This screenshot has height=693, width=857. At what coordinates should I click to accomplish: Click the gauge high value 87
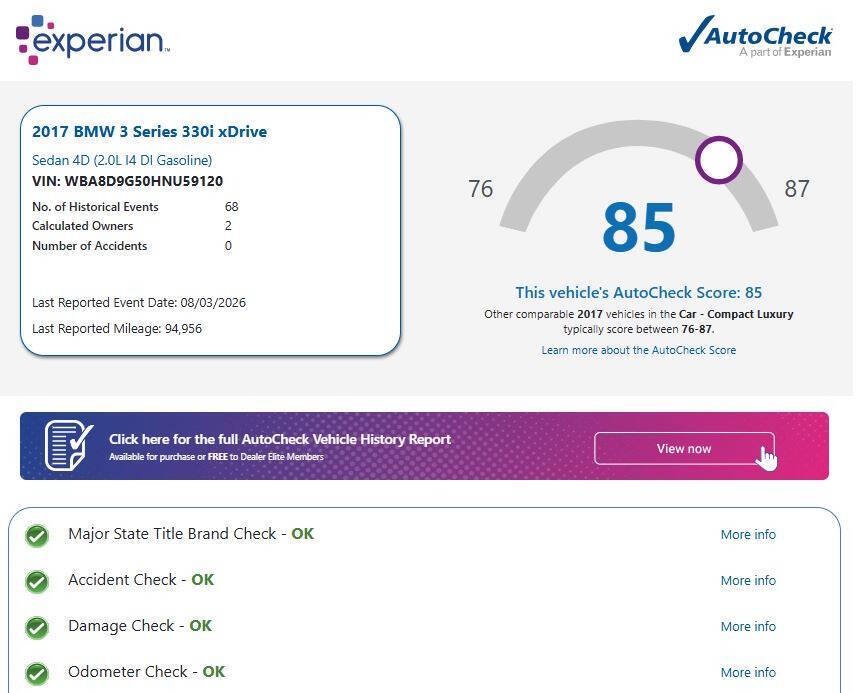(797, 189)
